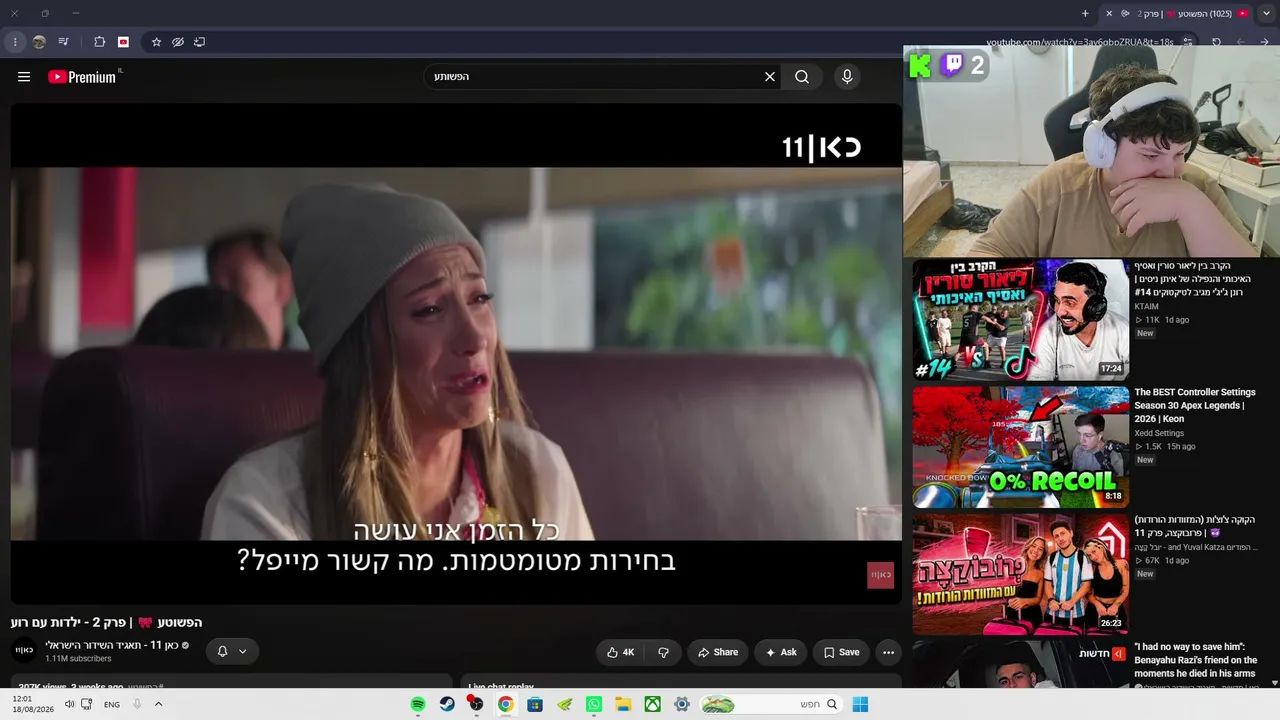The image size is (1280, 720).
Task: Go forward using the arrow by reload
Action: coord(1241,42)
